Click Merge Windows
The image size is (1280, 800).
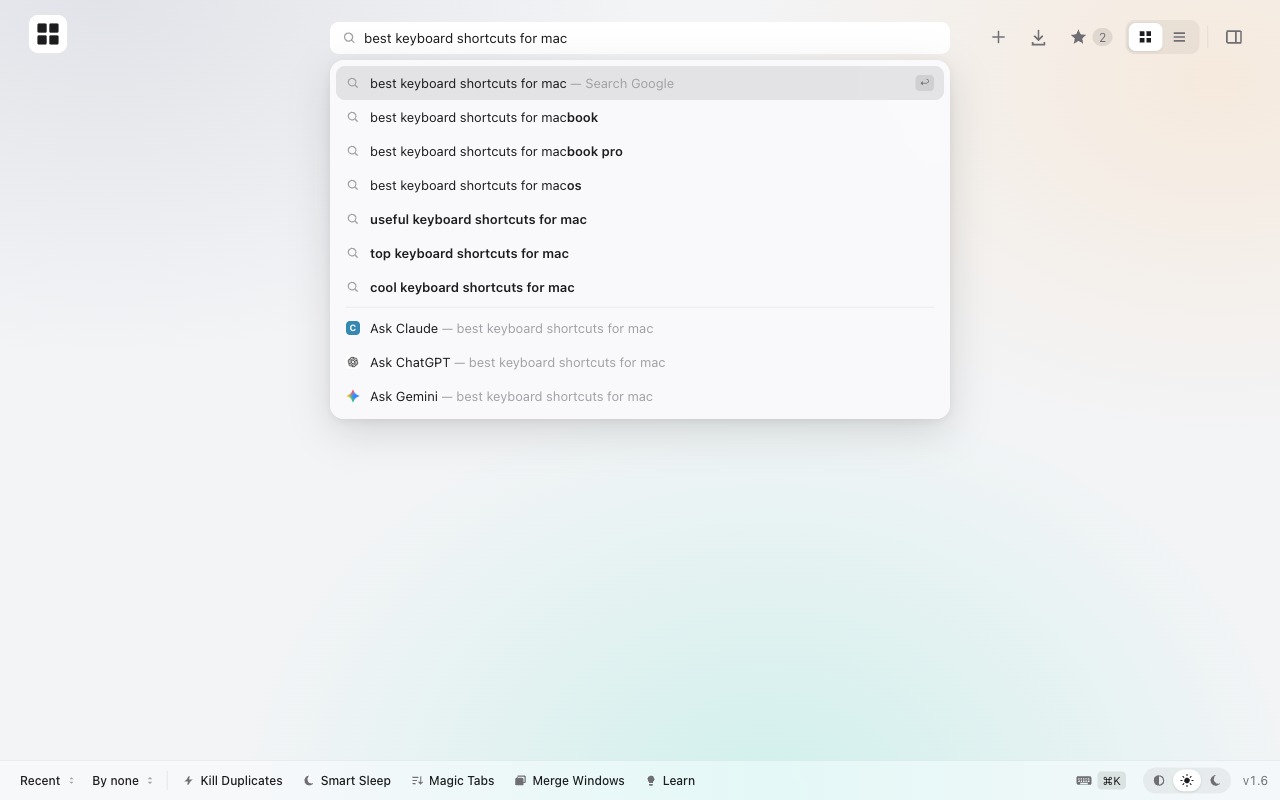click(x=569, y=781)
